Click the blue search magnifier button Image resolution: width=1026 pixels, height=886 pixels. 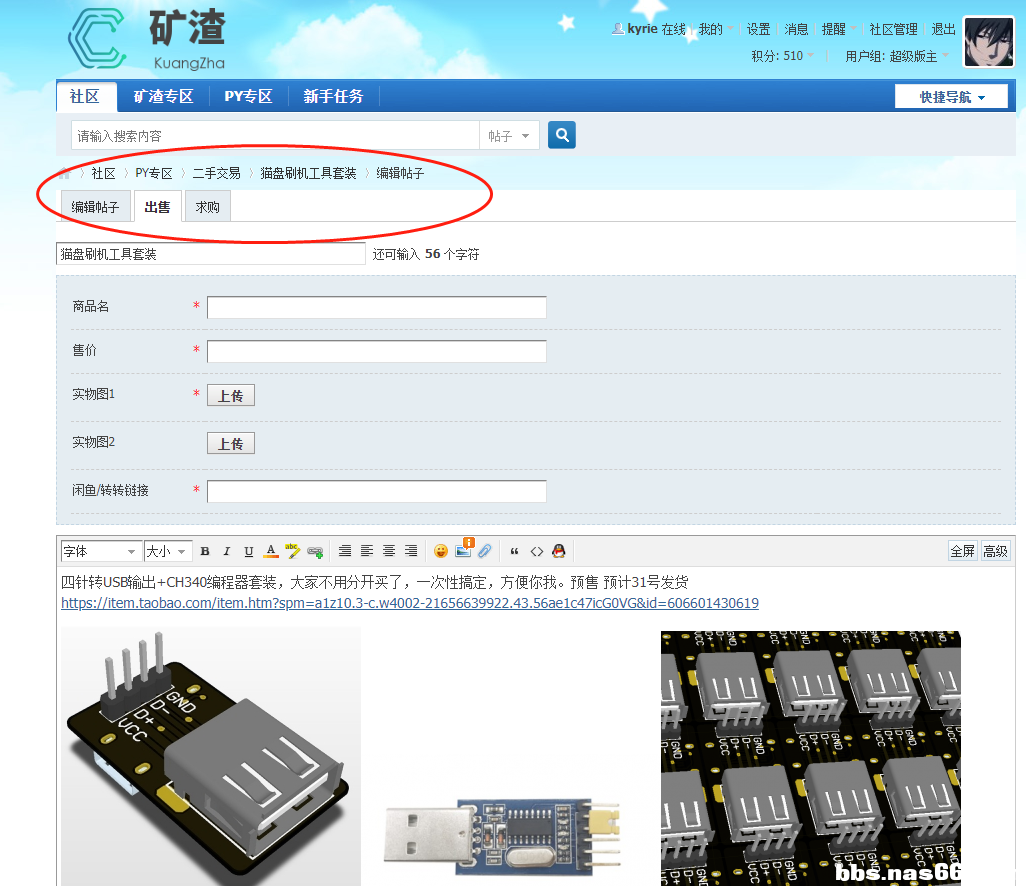point(562,135)
